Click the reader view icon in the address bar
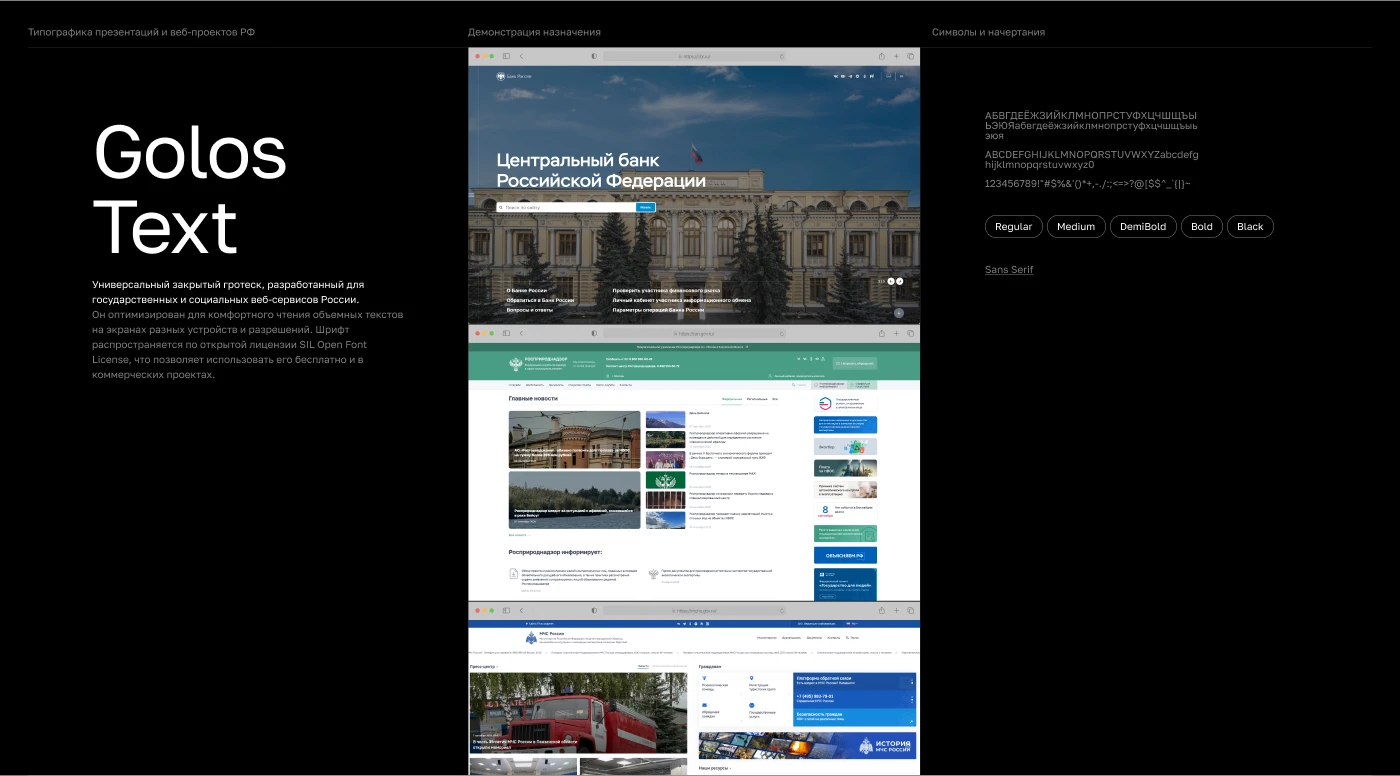1400x776 pixels. (x=594, y=56)
